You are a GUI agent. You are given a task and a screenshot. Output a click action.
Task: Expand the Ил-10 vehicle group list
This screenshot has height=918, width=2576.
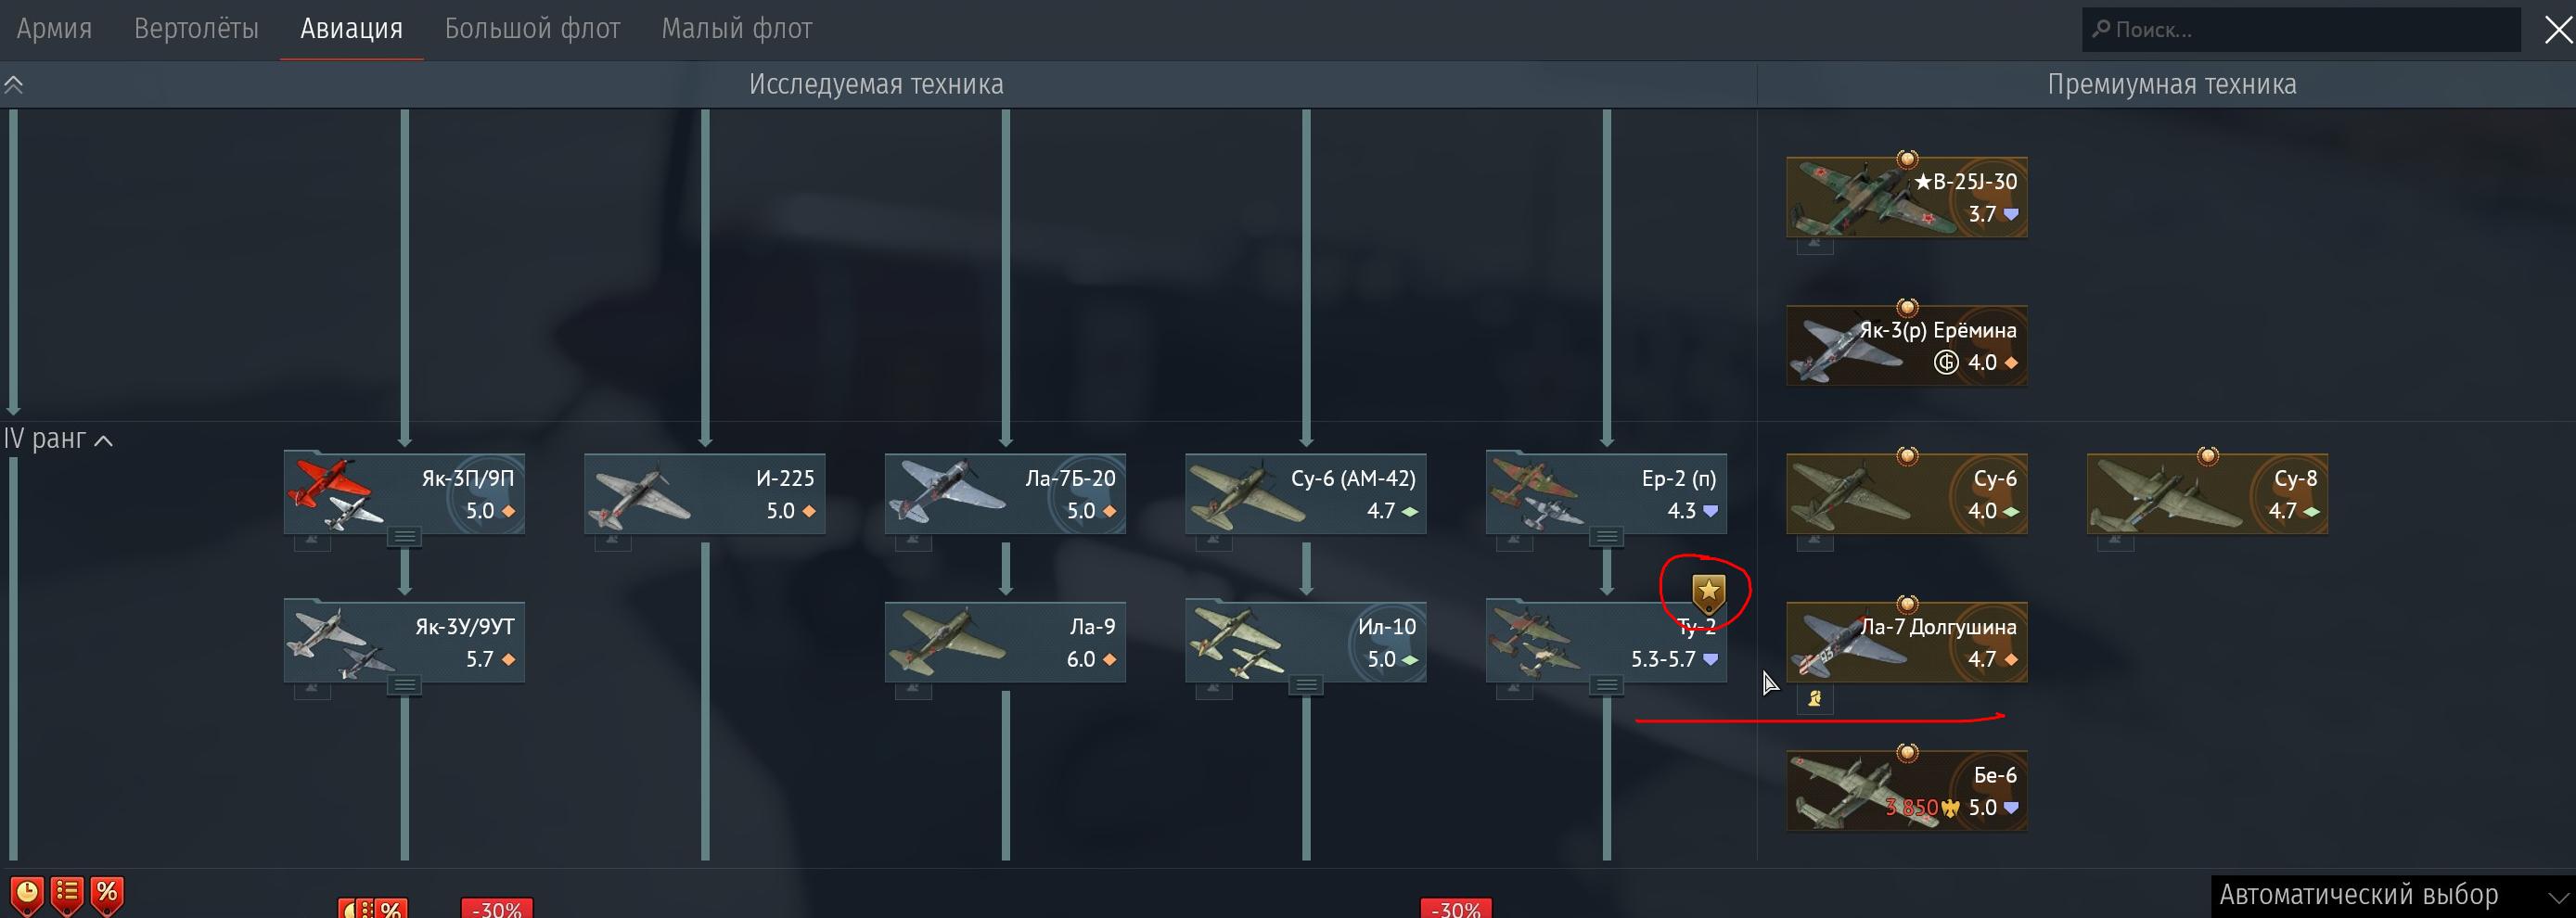[1306, 686]
